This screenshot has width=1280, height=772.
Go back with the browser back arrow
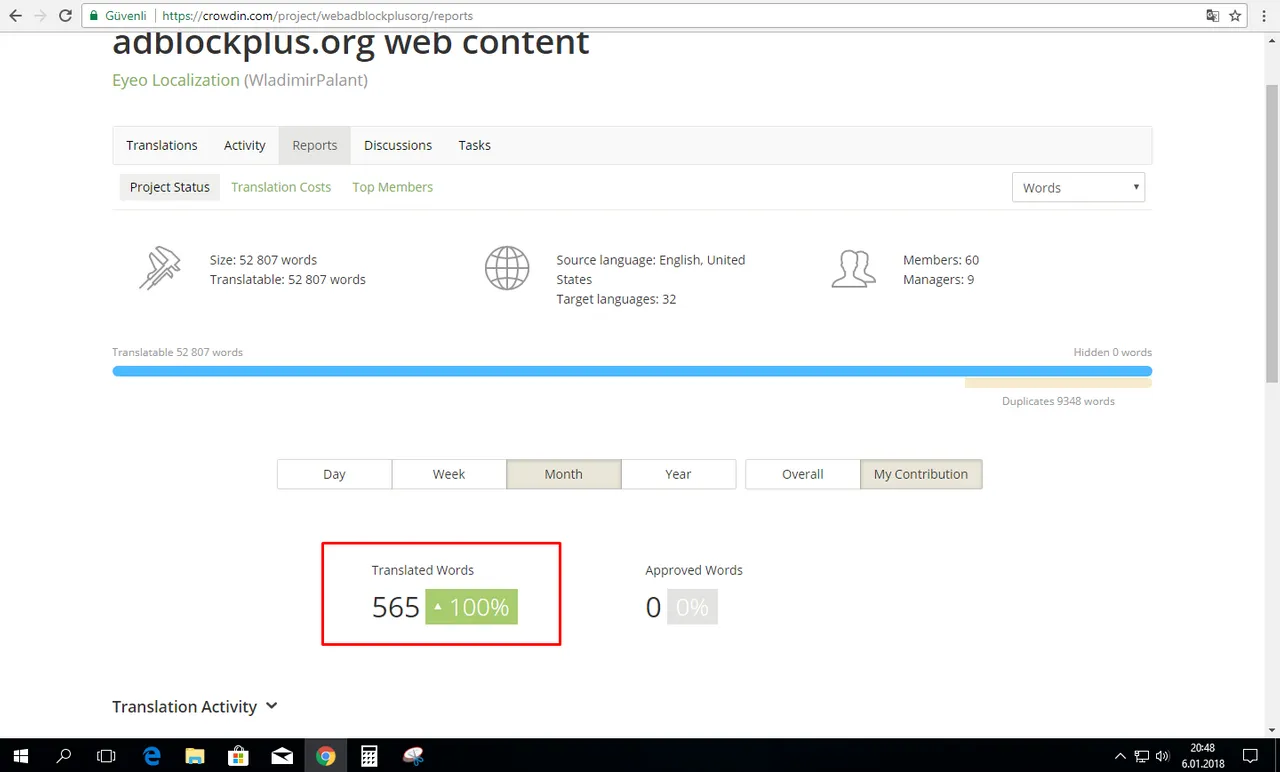point(15,16)
